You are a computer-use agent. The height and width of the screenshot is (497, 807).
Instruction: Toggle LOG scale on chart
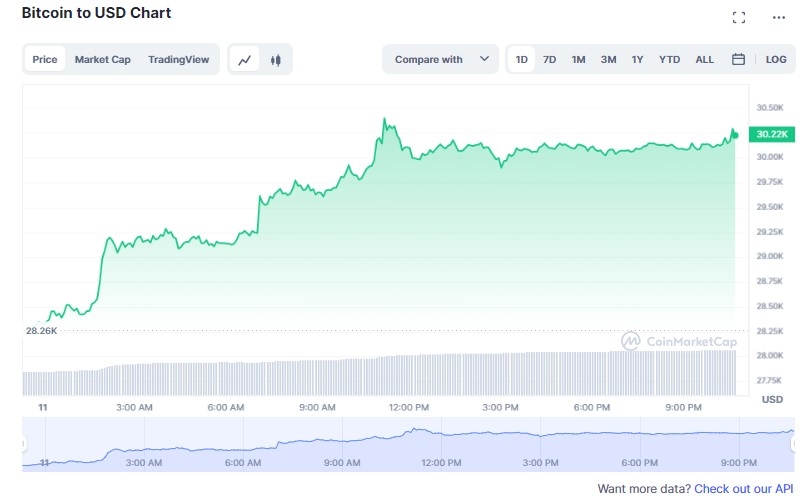pyautogui.click(x=776, y=59)
